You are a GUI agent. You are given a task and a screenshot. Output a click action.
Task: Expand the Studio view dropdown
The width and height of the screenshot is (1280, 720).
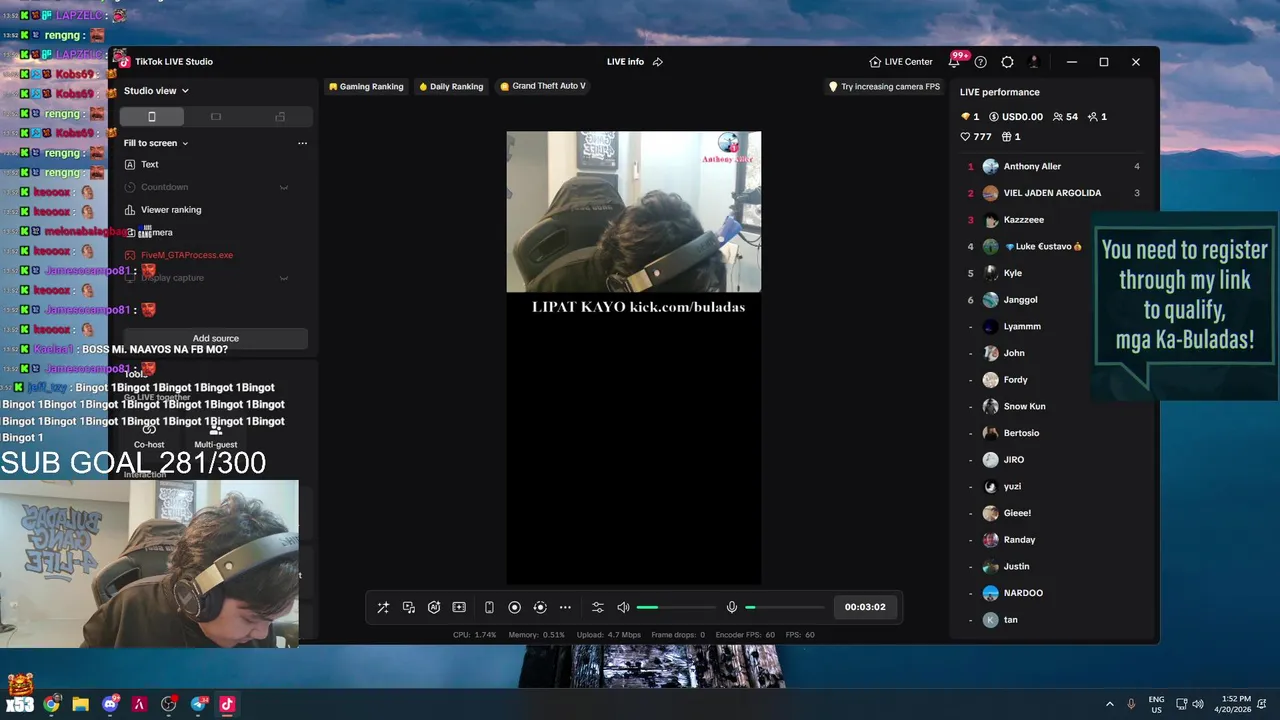156,91
